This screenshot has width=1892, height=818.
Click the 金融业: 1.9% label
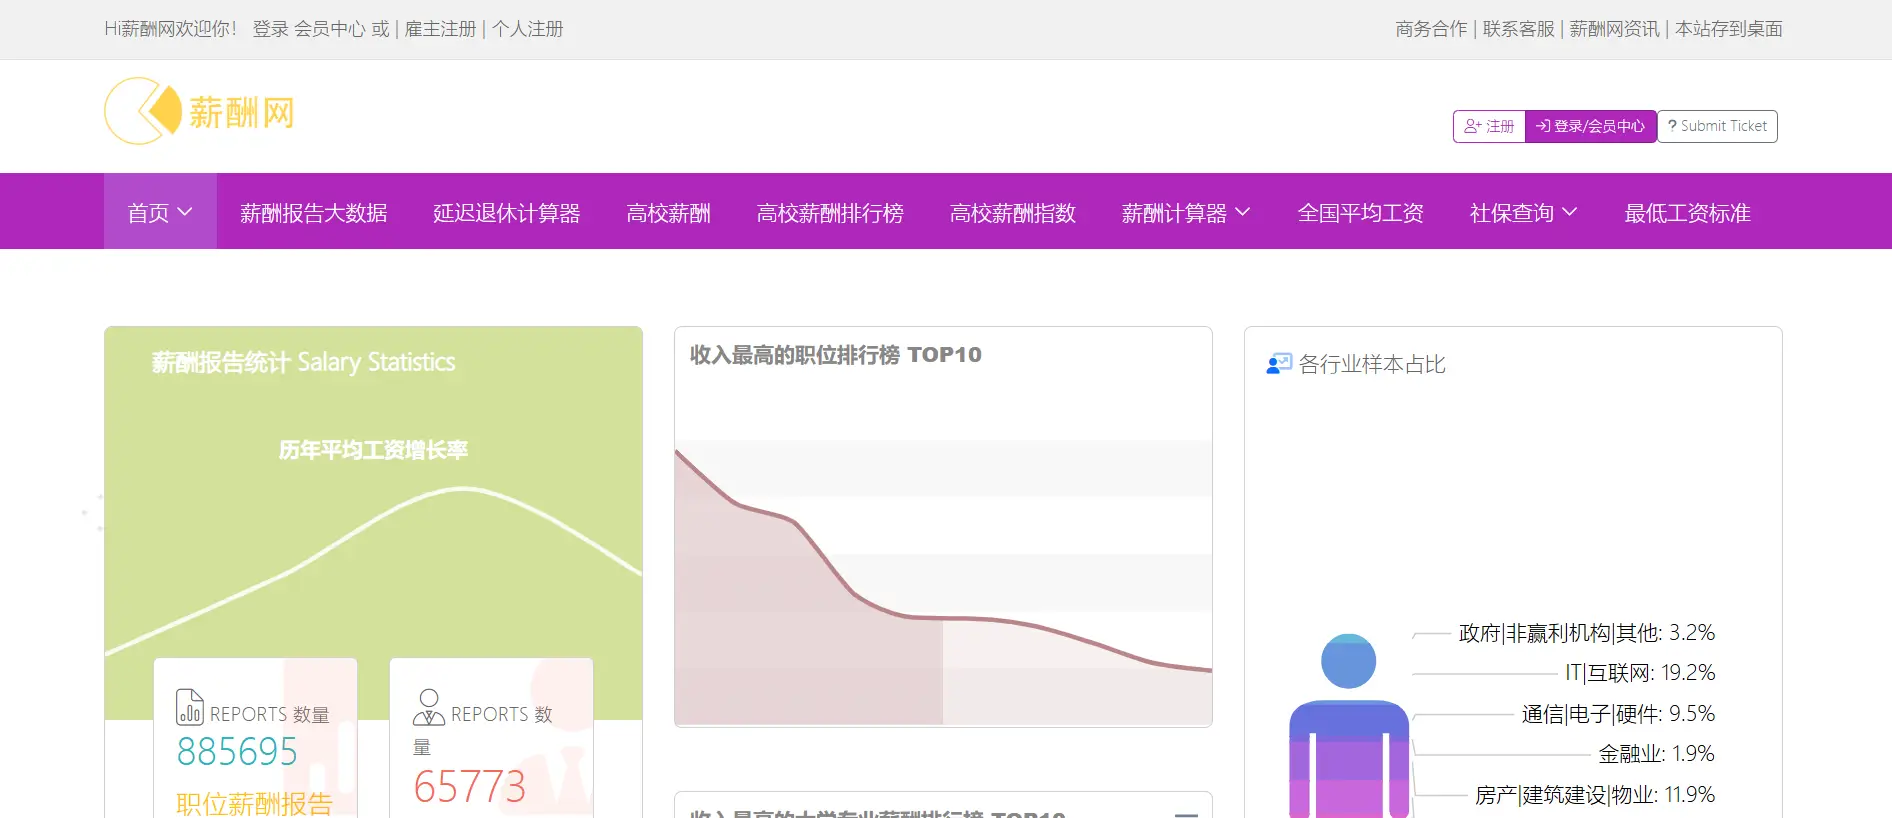1656,754
